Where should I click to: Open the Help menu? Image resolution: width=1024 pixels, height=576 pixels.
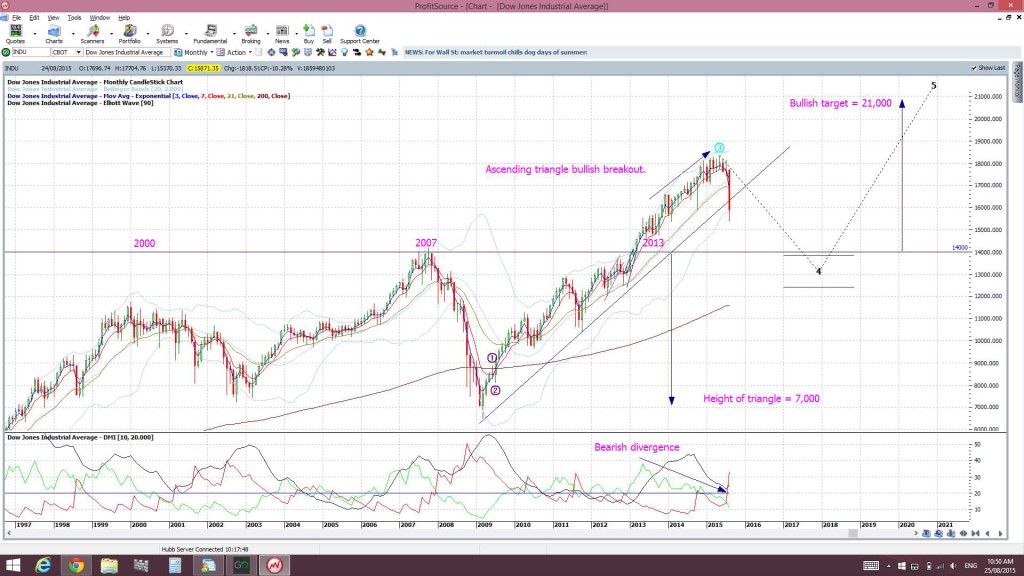(124, 18)
